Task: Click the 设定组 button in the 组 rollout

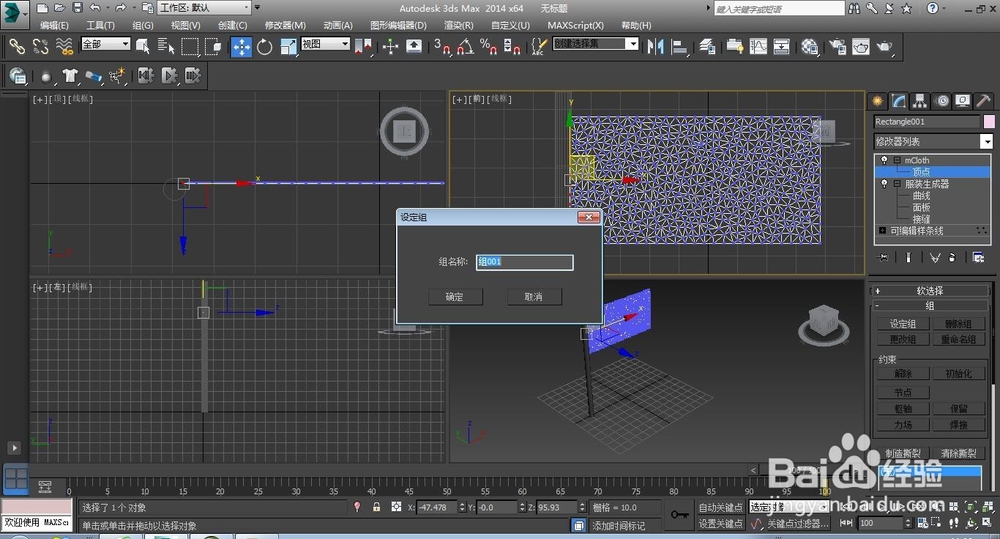Action: click(903, 323)
